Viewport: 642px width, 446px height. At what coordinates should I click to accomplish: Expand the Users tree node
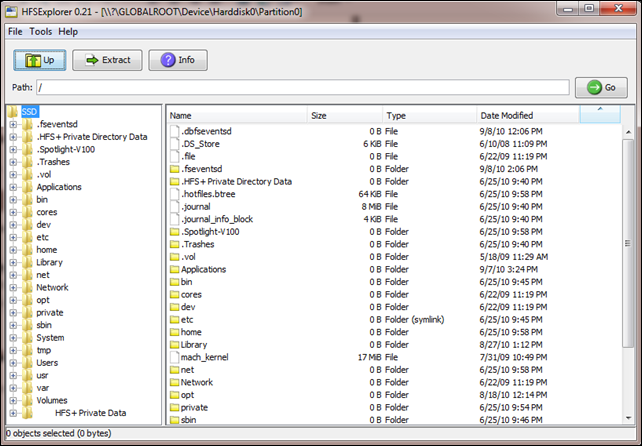pyautogui.click(x=13, y=363)
